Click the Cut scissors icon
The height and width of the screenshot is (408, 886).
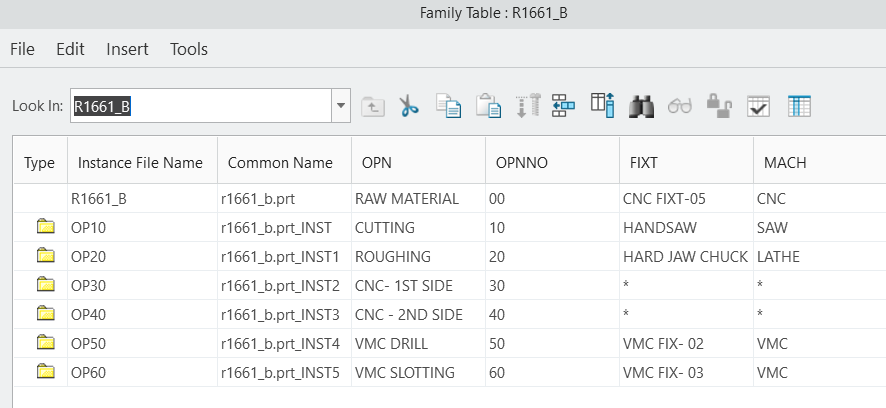coord(408,106)
